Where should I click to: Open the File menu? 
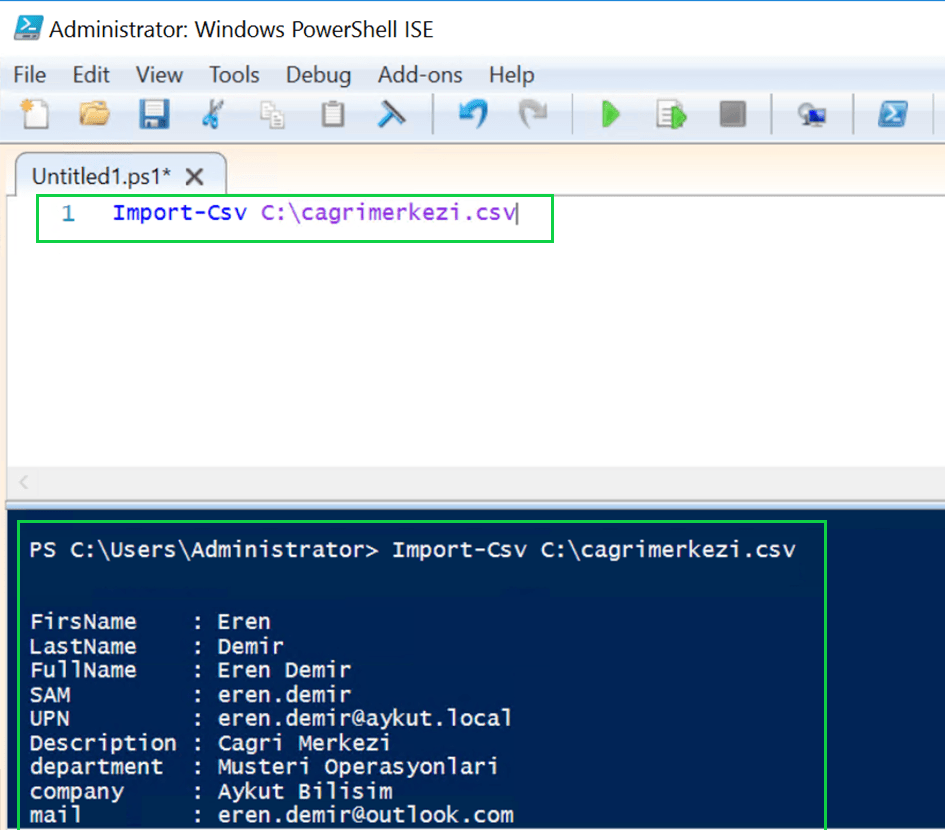pos(30,75)
